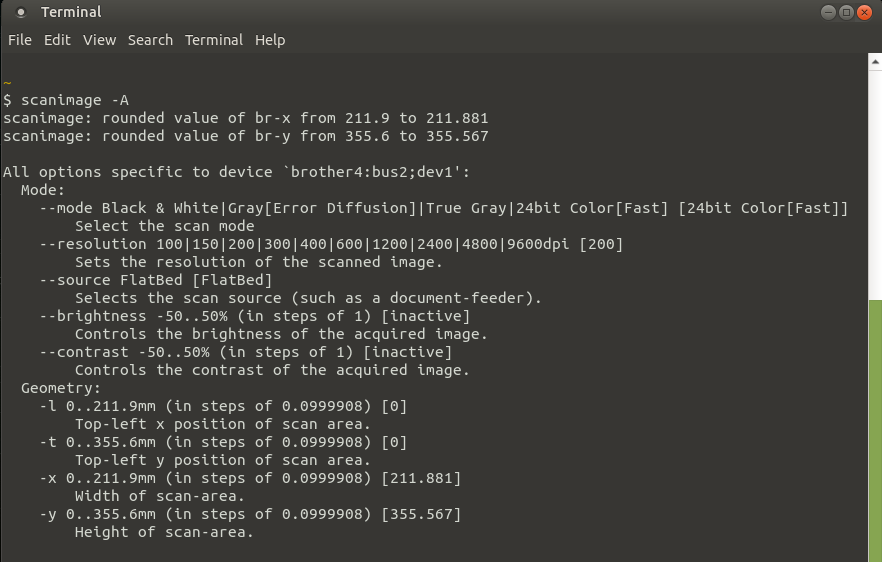The image size is (882, 562).
Task: Click the 'scanimage -A' command line
Action: point(66,100)
